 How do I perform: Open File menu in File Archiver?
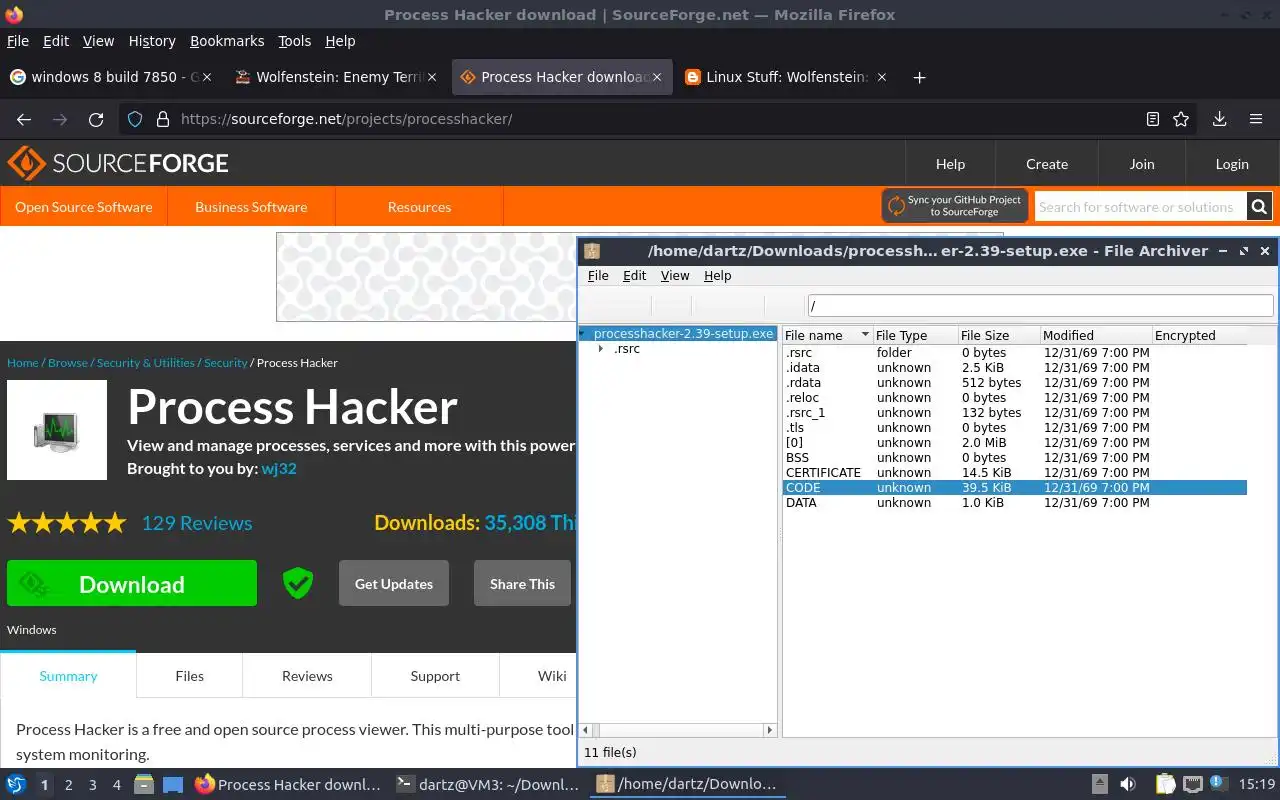[x=598, y=276]
